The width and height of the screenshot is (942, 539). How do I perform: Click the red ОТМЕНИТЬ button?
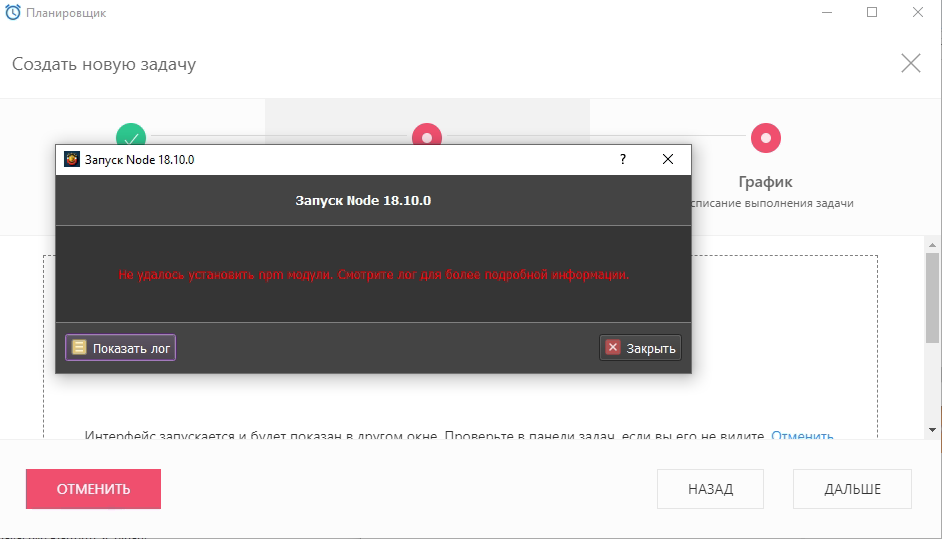tap(93, 489)
